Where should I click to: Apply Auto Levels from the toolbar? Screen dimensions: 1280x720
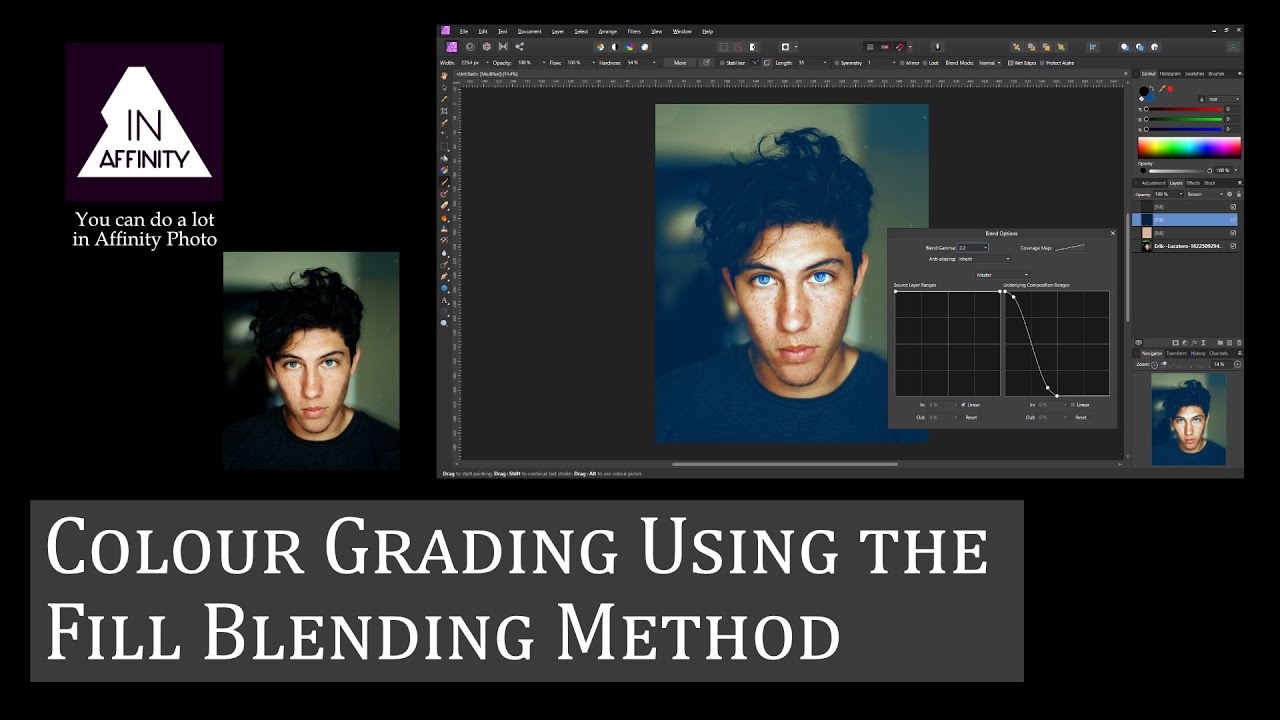tap(600, 47)
